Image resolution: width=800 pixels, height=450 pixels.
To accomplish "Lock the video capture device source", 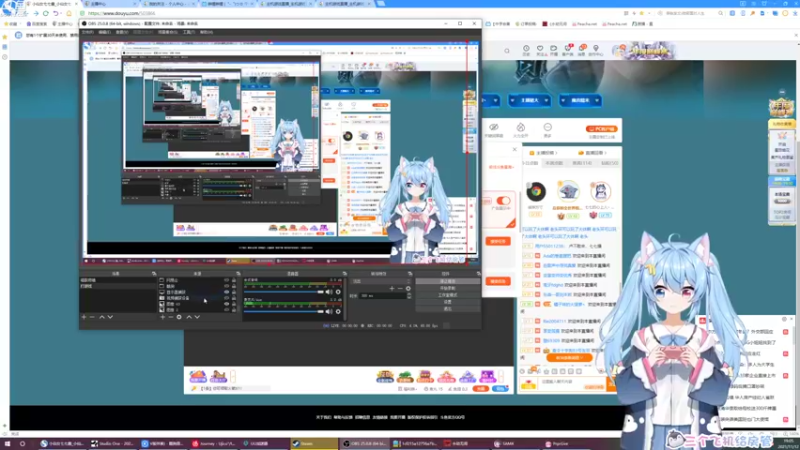I will click(x=234, y=298).
